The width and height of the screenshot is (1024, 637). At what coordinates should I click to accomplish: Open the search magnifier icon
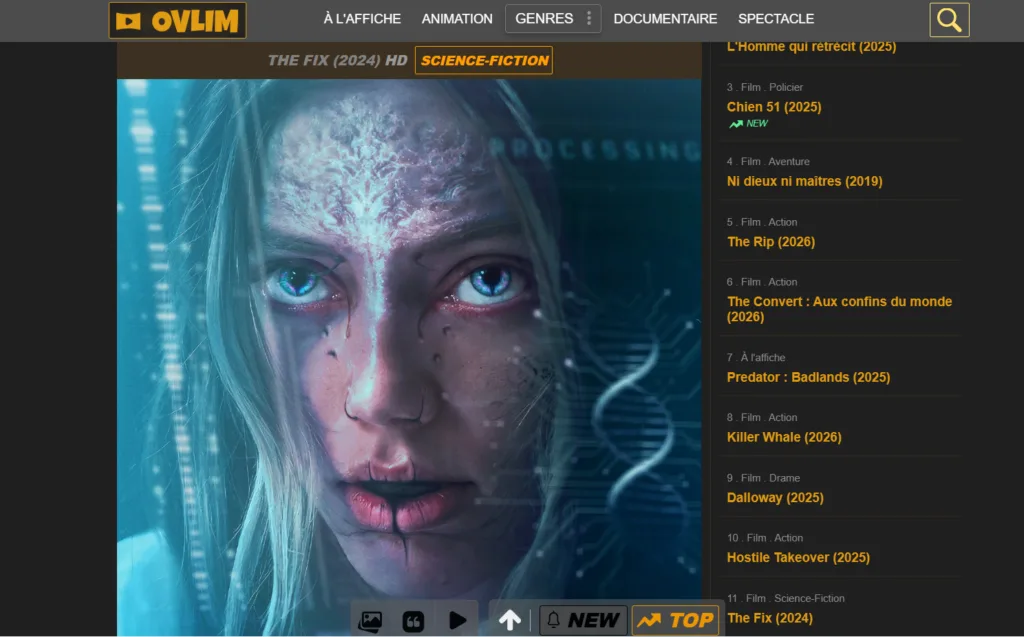[x=949, y=20]
